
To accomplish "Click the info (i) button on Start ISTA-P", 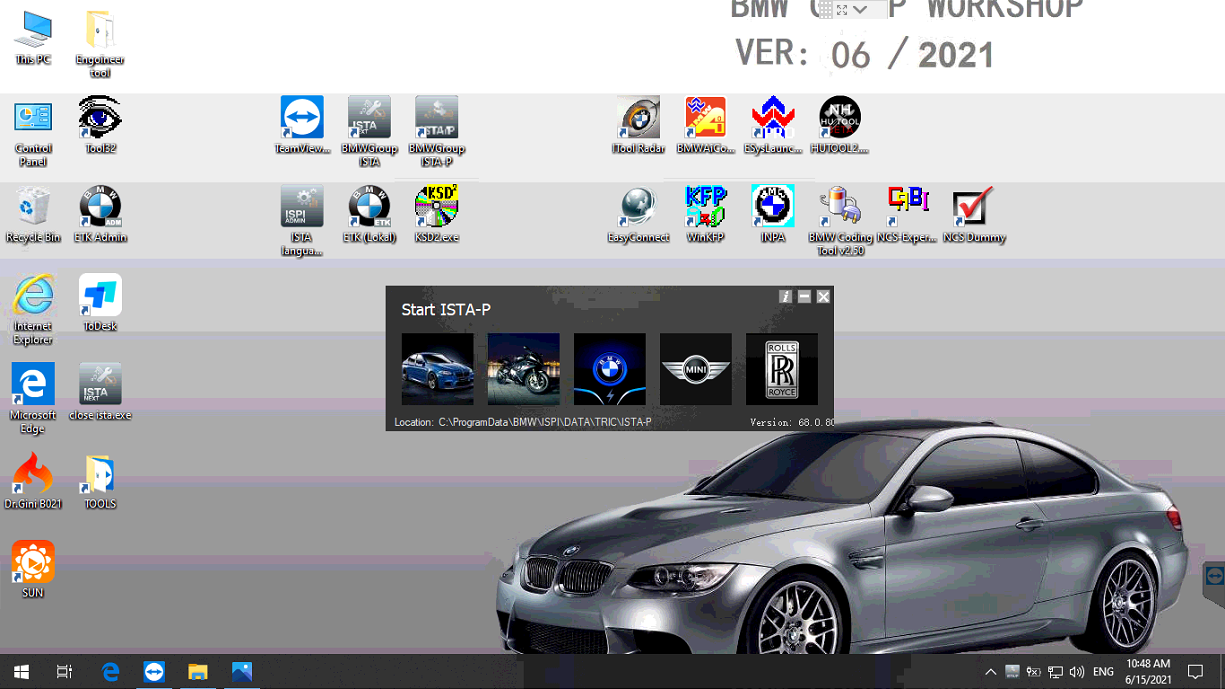I will tap(786, 297).
